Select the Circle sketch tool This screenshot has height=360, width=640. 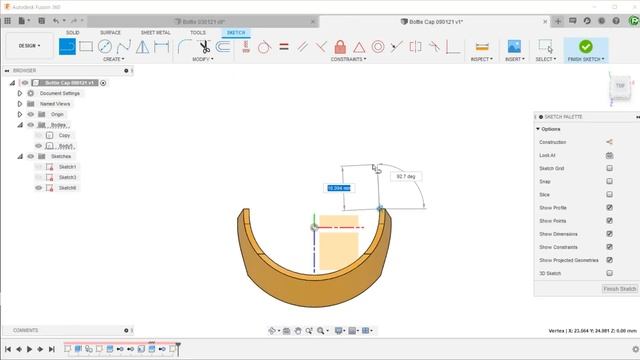pos(105,47)
